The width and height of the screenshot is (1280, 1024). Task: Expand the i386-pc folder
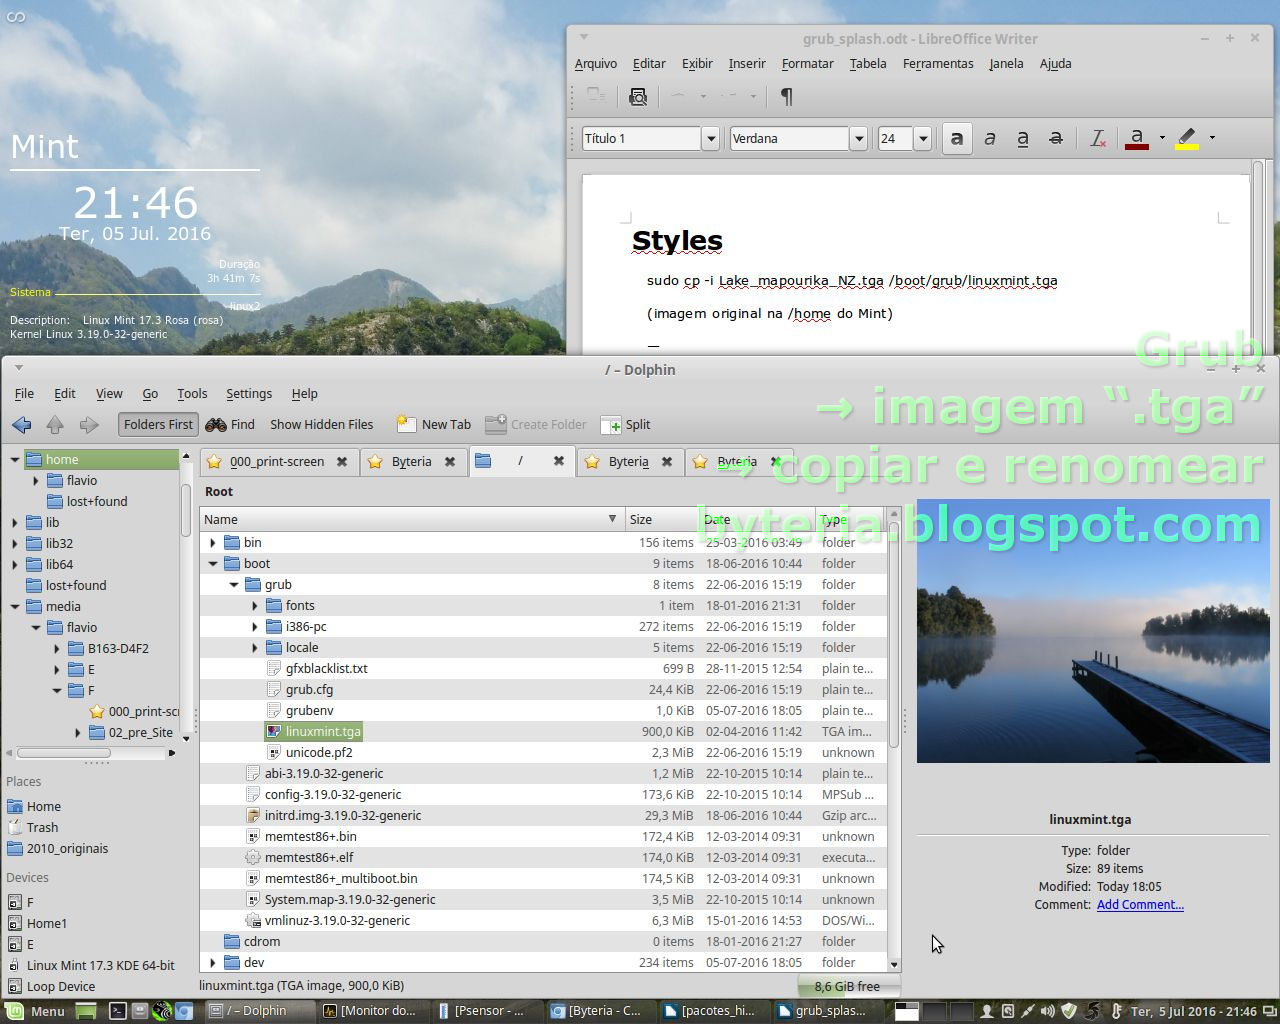click(256, 626)
